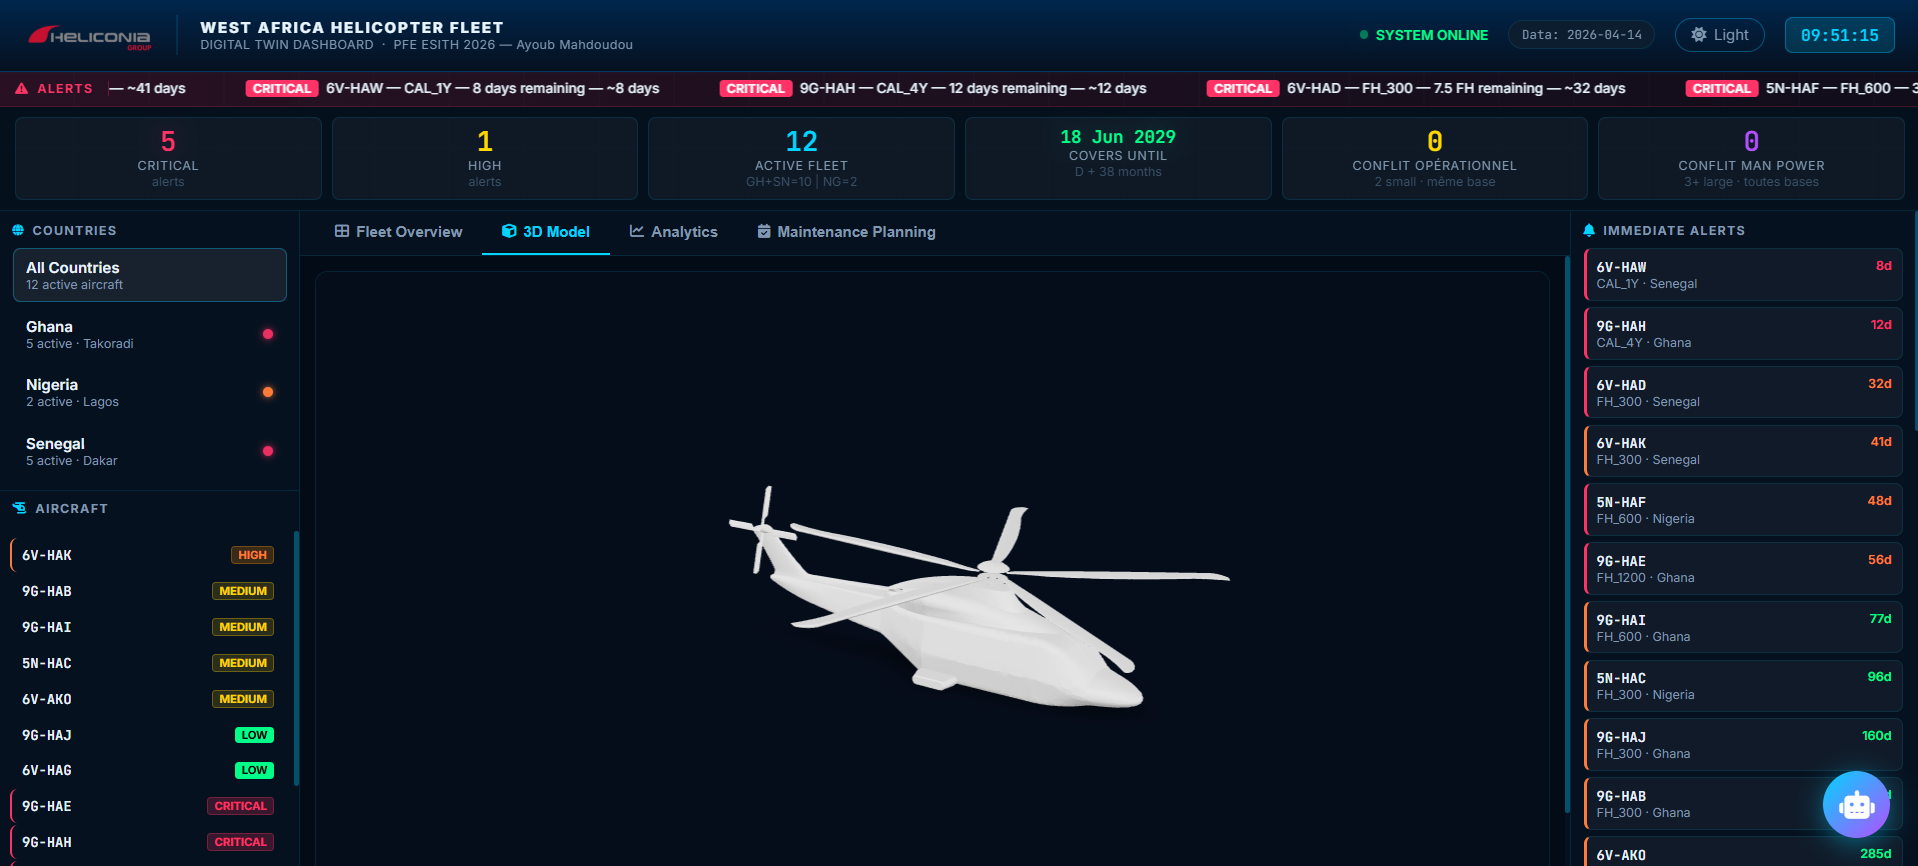Open the chatbot assistant robot icon
Viewport: 1918px width, 866px height.
(x=1856, y=804)
